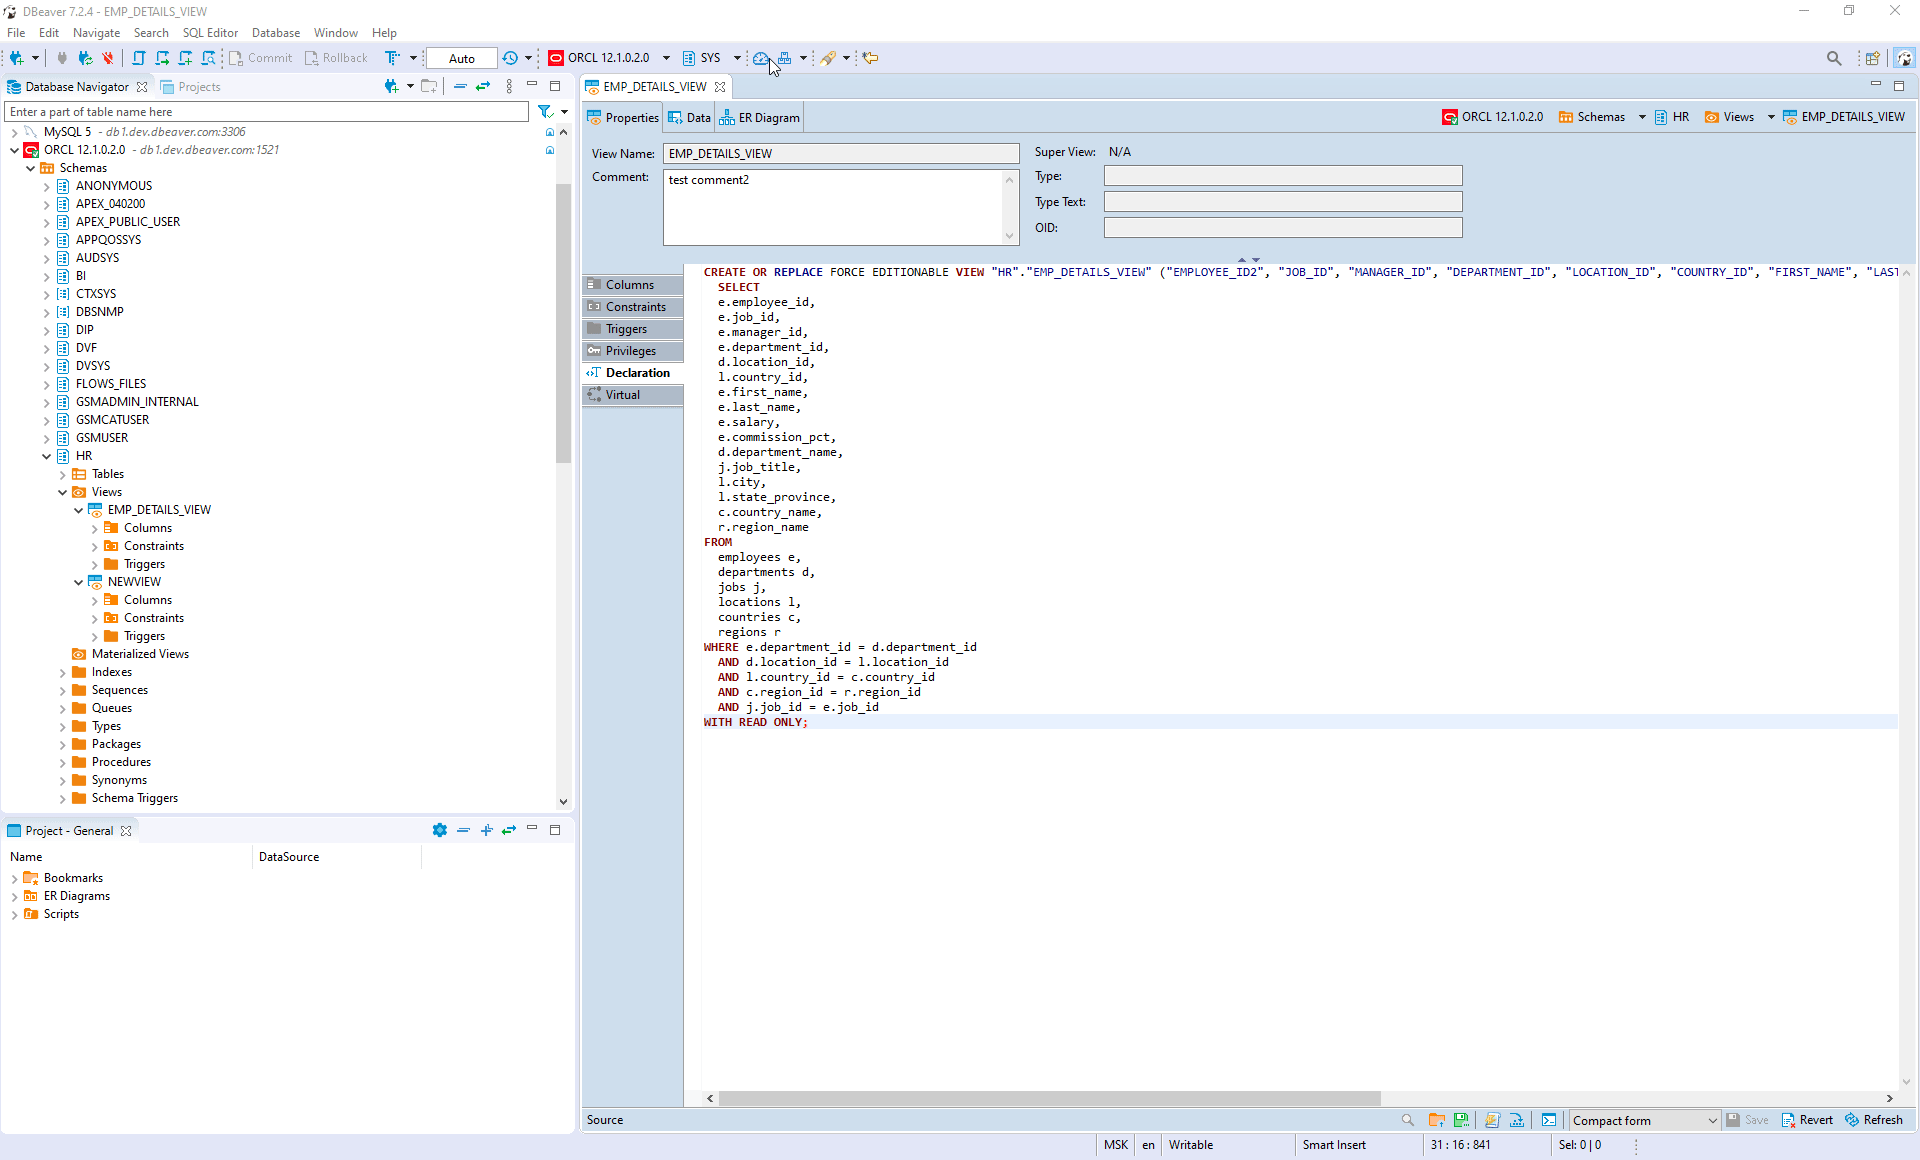The width and height of the screenshot is (1920, 1160).
Task: Click inside the Comment text field
Action: (x=835, y=205)
